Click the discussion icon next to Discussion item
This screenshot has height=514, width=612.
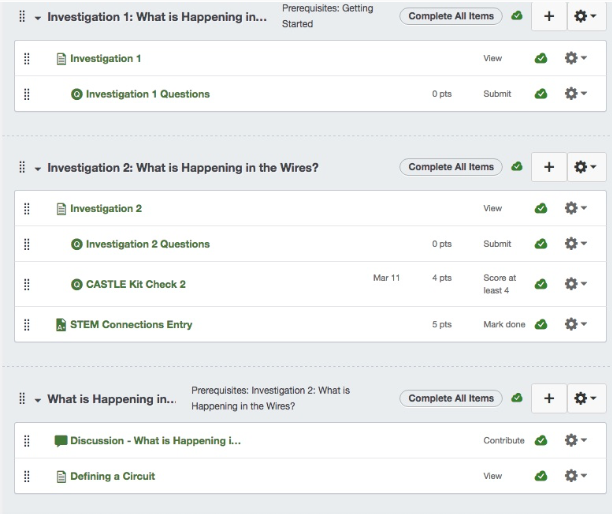point(61,440)
